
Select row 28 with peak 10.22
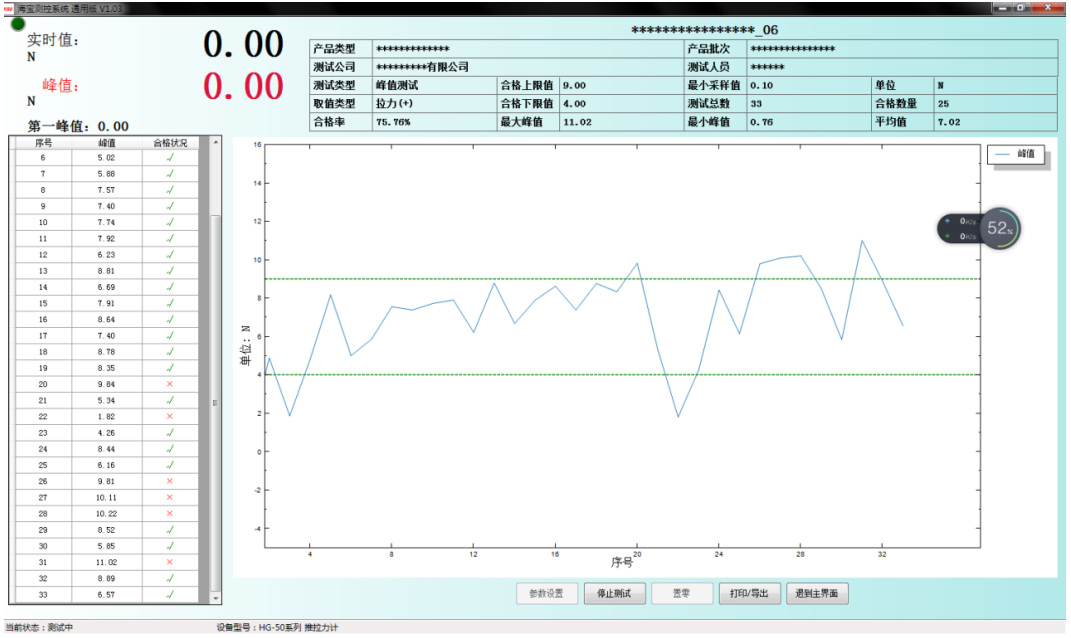tap(107, 514)
